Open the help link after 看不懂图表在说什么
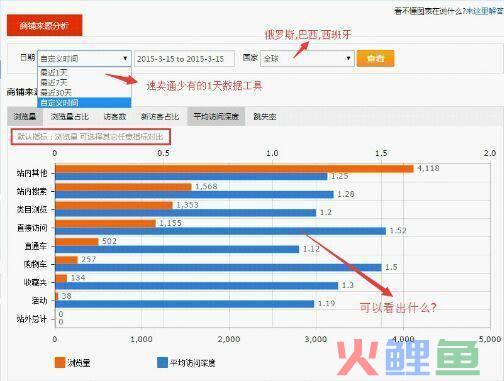This screenshot has width=504, height=381. coord(484,11)
